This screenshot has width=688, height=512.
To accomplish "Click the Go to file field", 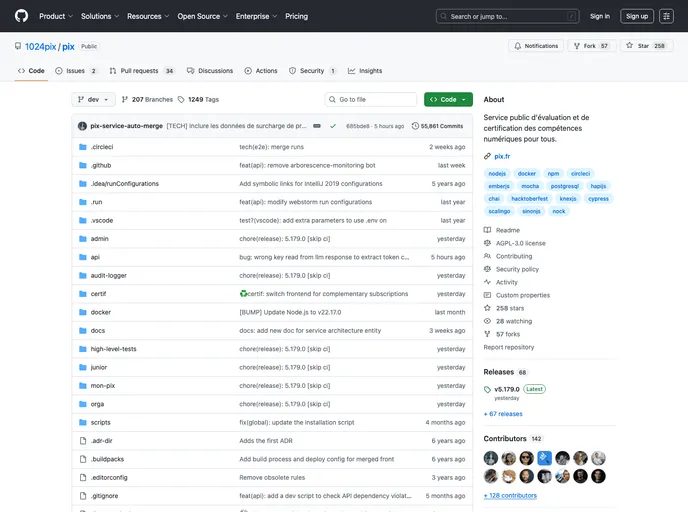I will tap(371, 100).
